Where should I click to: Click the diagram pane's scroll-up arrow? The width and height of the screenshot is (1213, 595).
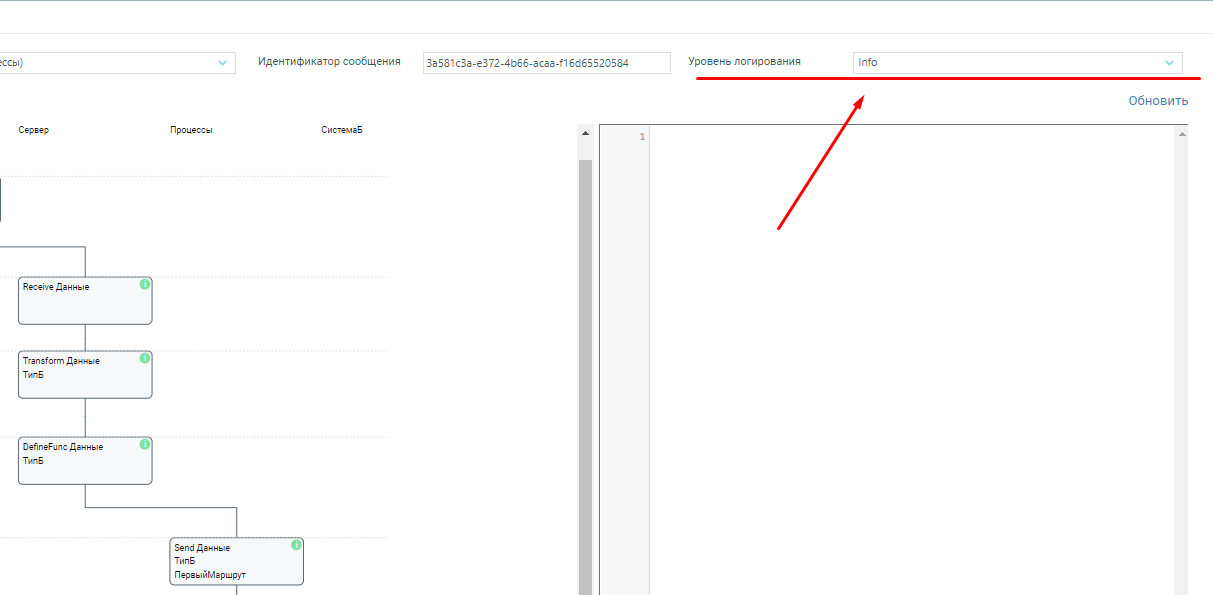tap(586, 133)
